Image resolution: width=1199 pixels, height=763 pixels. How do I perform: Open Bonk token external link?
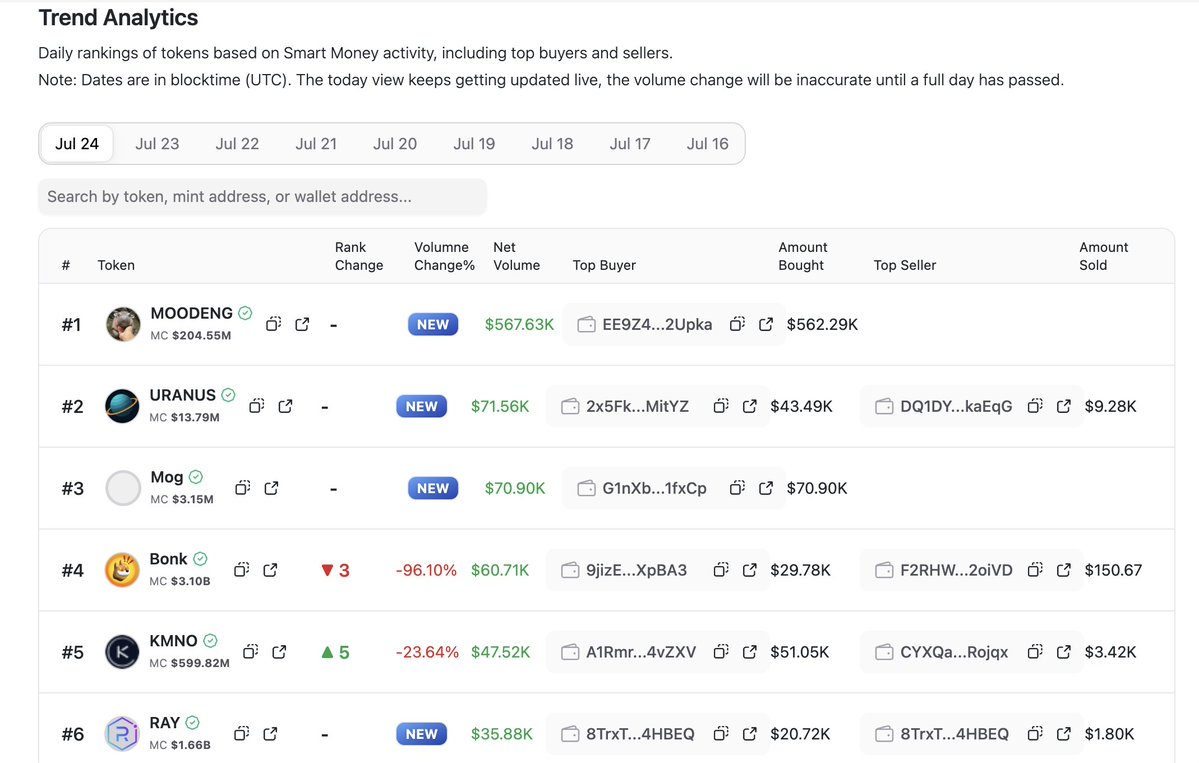pyautogui.click(x=270, y=570)
